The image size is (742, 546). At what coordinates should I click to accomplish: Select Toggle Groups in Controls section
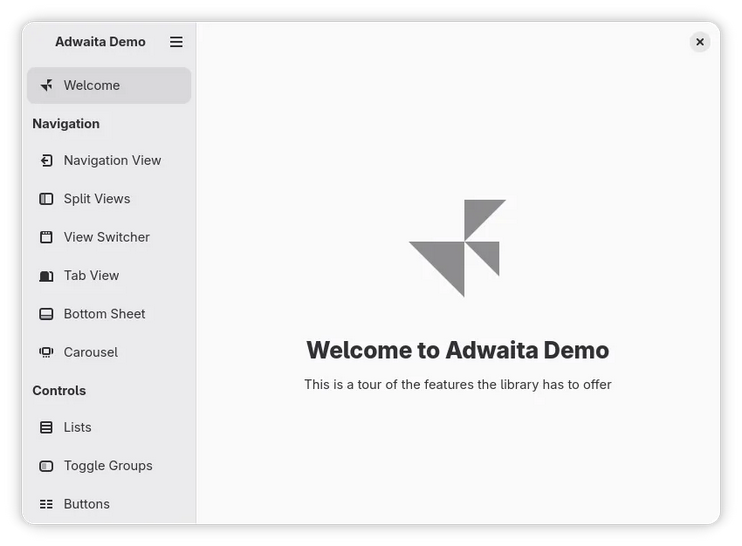pos(108,466)
